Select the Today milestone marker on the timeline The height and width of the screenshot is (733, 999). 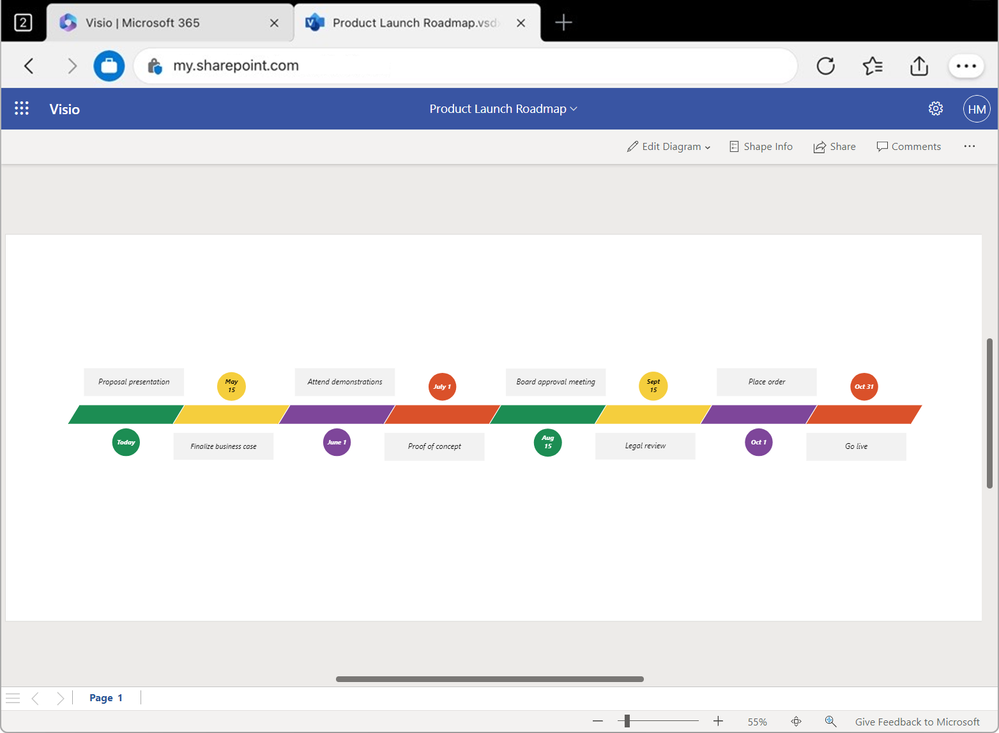coord(125,442)
